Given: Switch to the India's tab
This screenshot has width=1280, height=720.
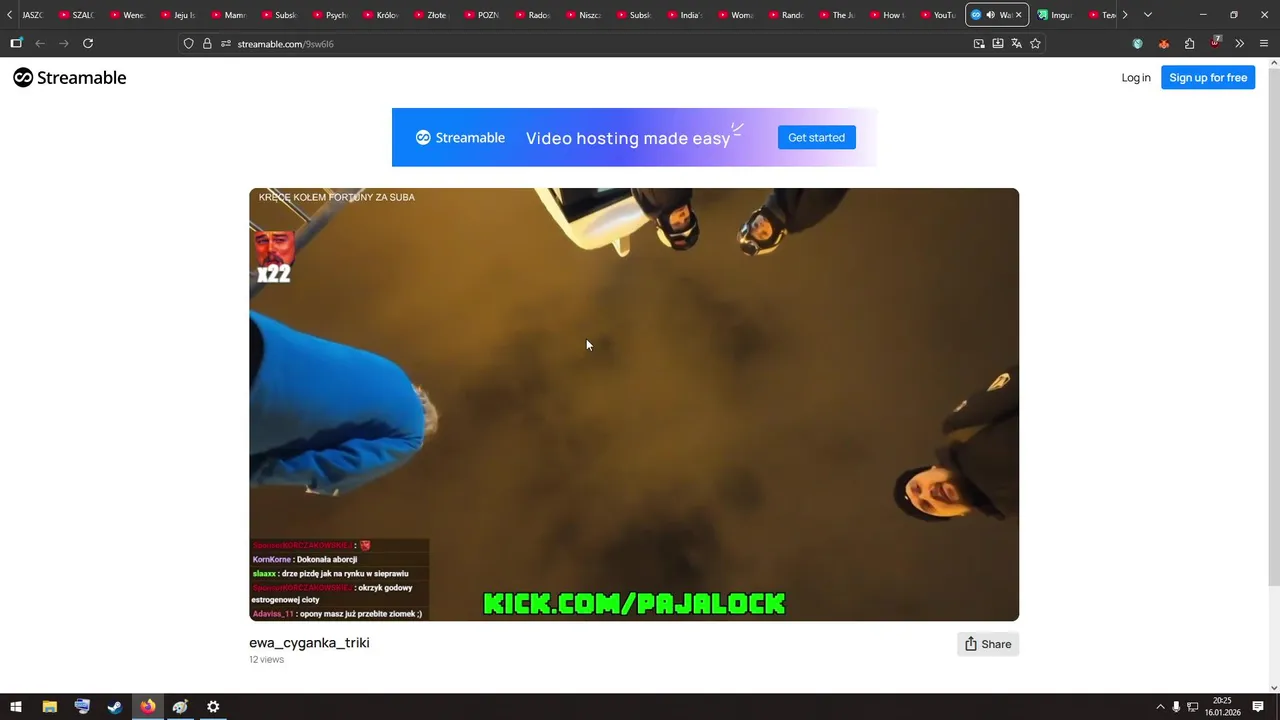Looking at the screenshot, I should click(684, 15).
